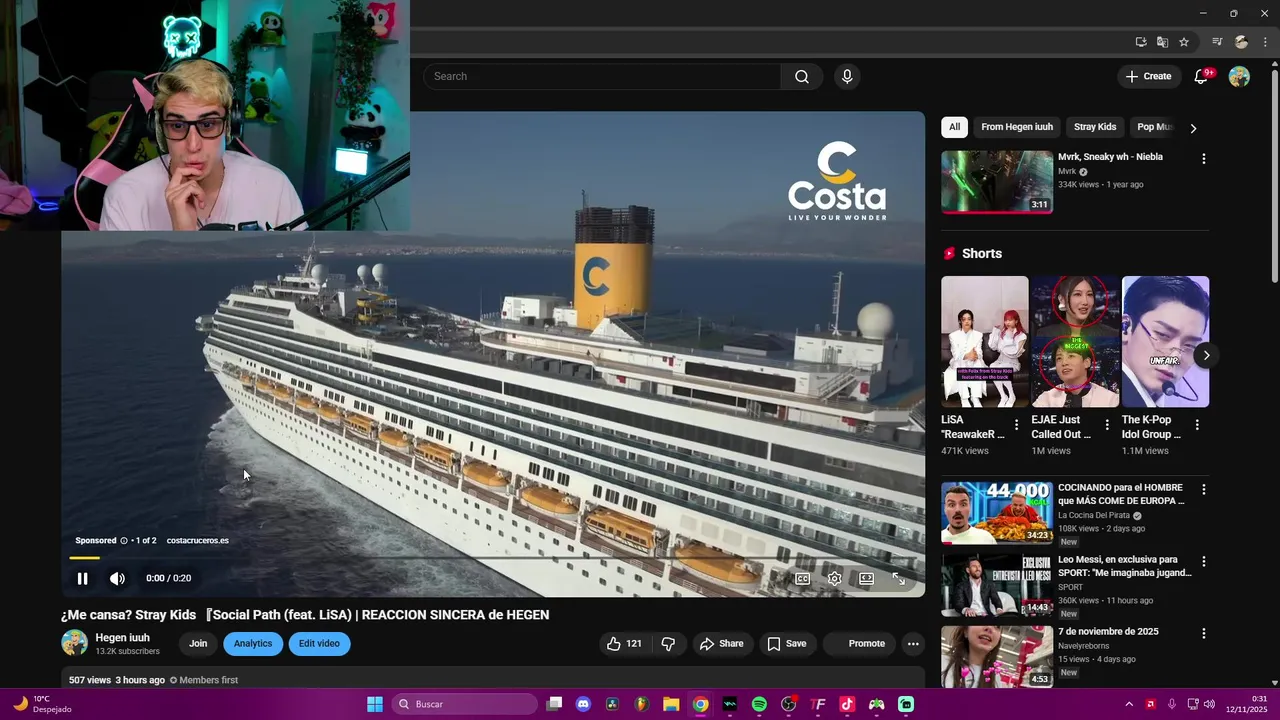Open Windows Start menu
This screenshot has width=1280, height=720.
pyautogui.click(x=375, y=704)
